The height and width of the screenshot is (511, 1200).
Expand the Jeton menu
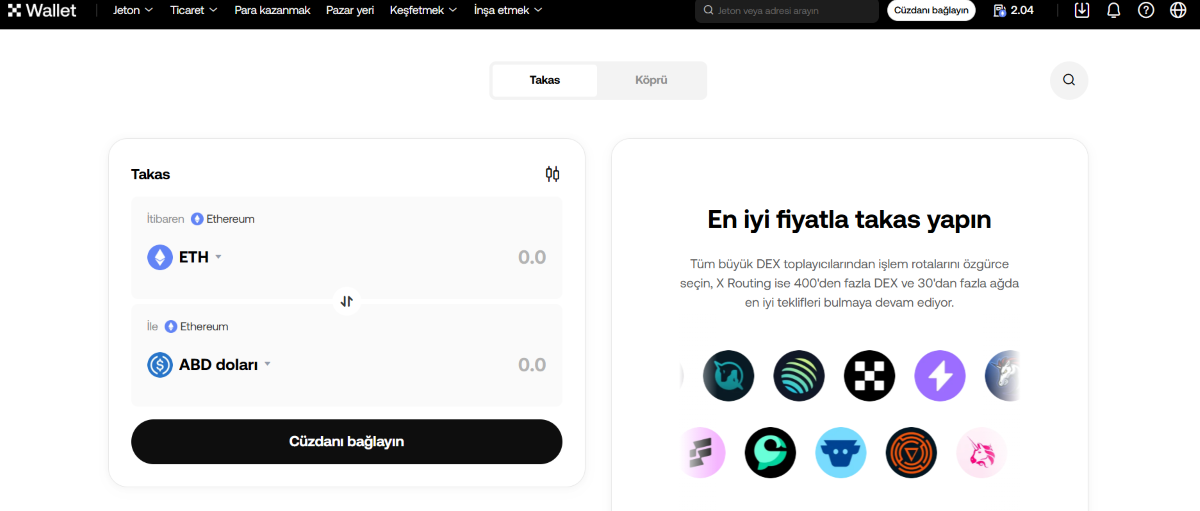coord(133,10)
